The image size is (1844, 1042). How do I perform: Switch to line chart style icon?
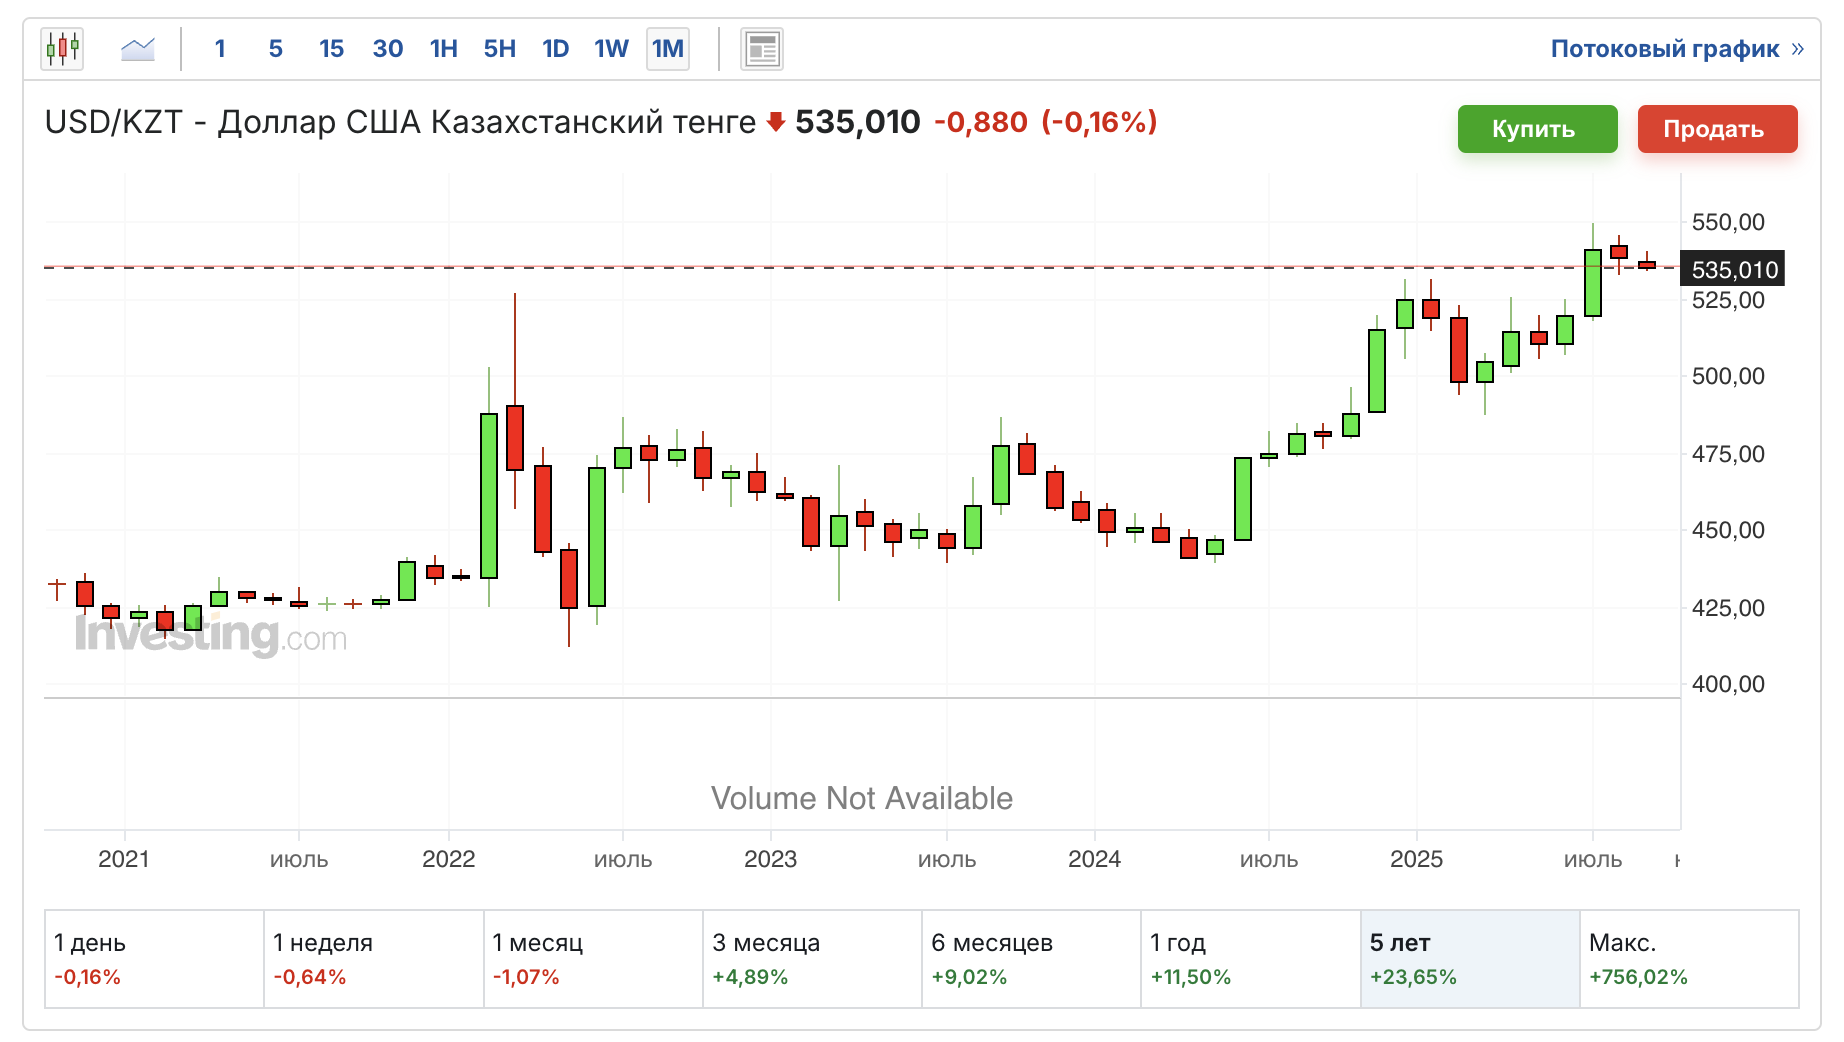click(136, 47)
